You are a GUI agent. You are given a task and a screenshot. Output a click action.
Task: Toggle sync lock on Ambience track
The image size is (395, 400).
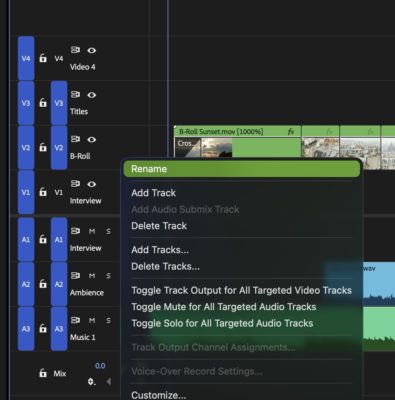[x=75, y=276]
